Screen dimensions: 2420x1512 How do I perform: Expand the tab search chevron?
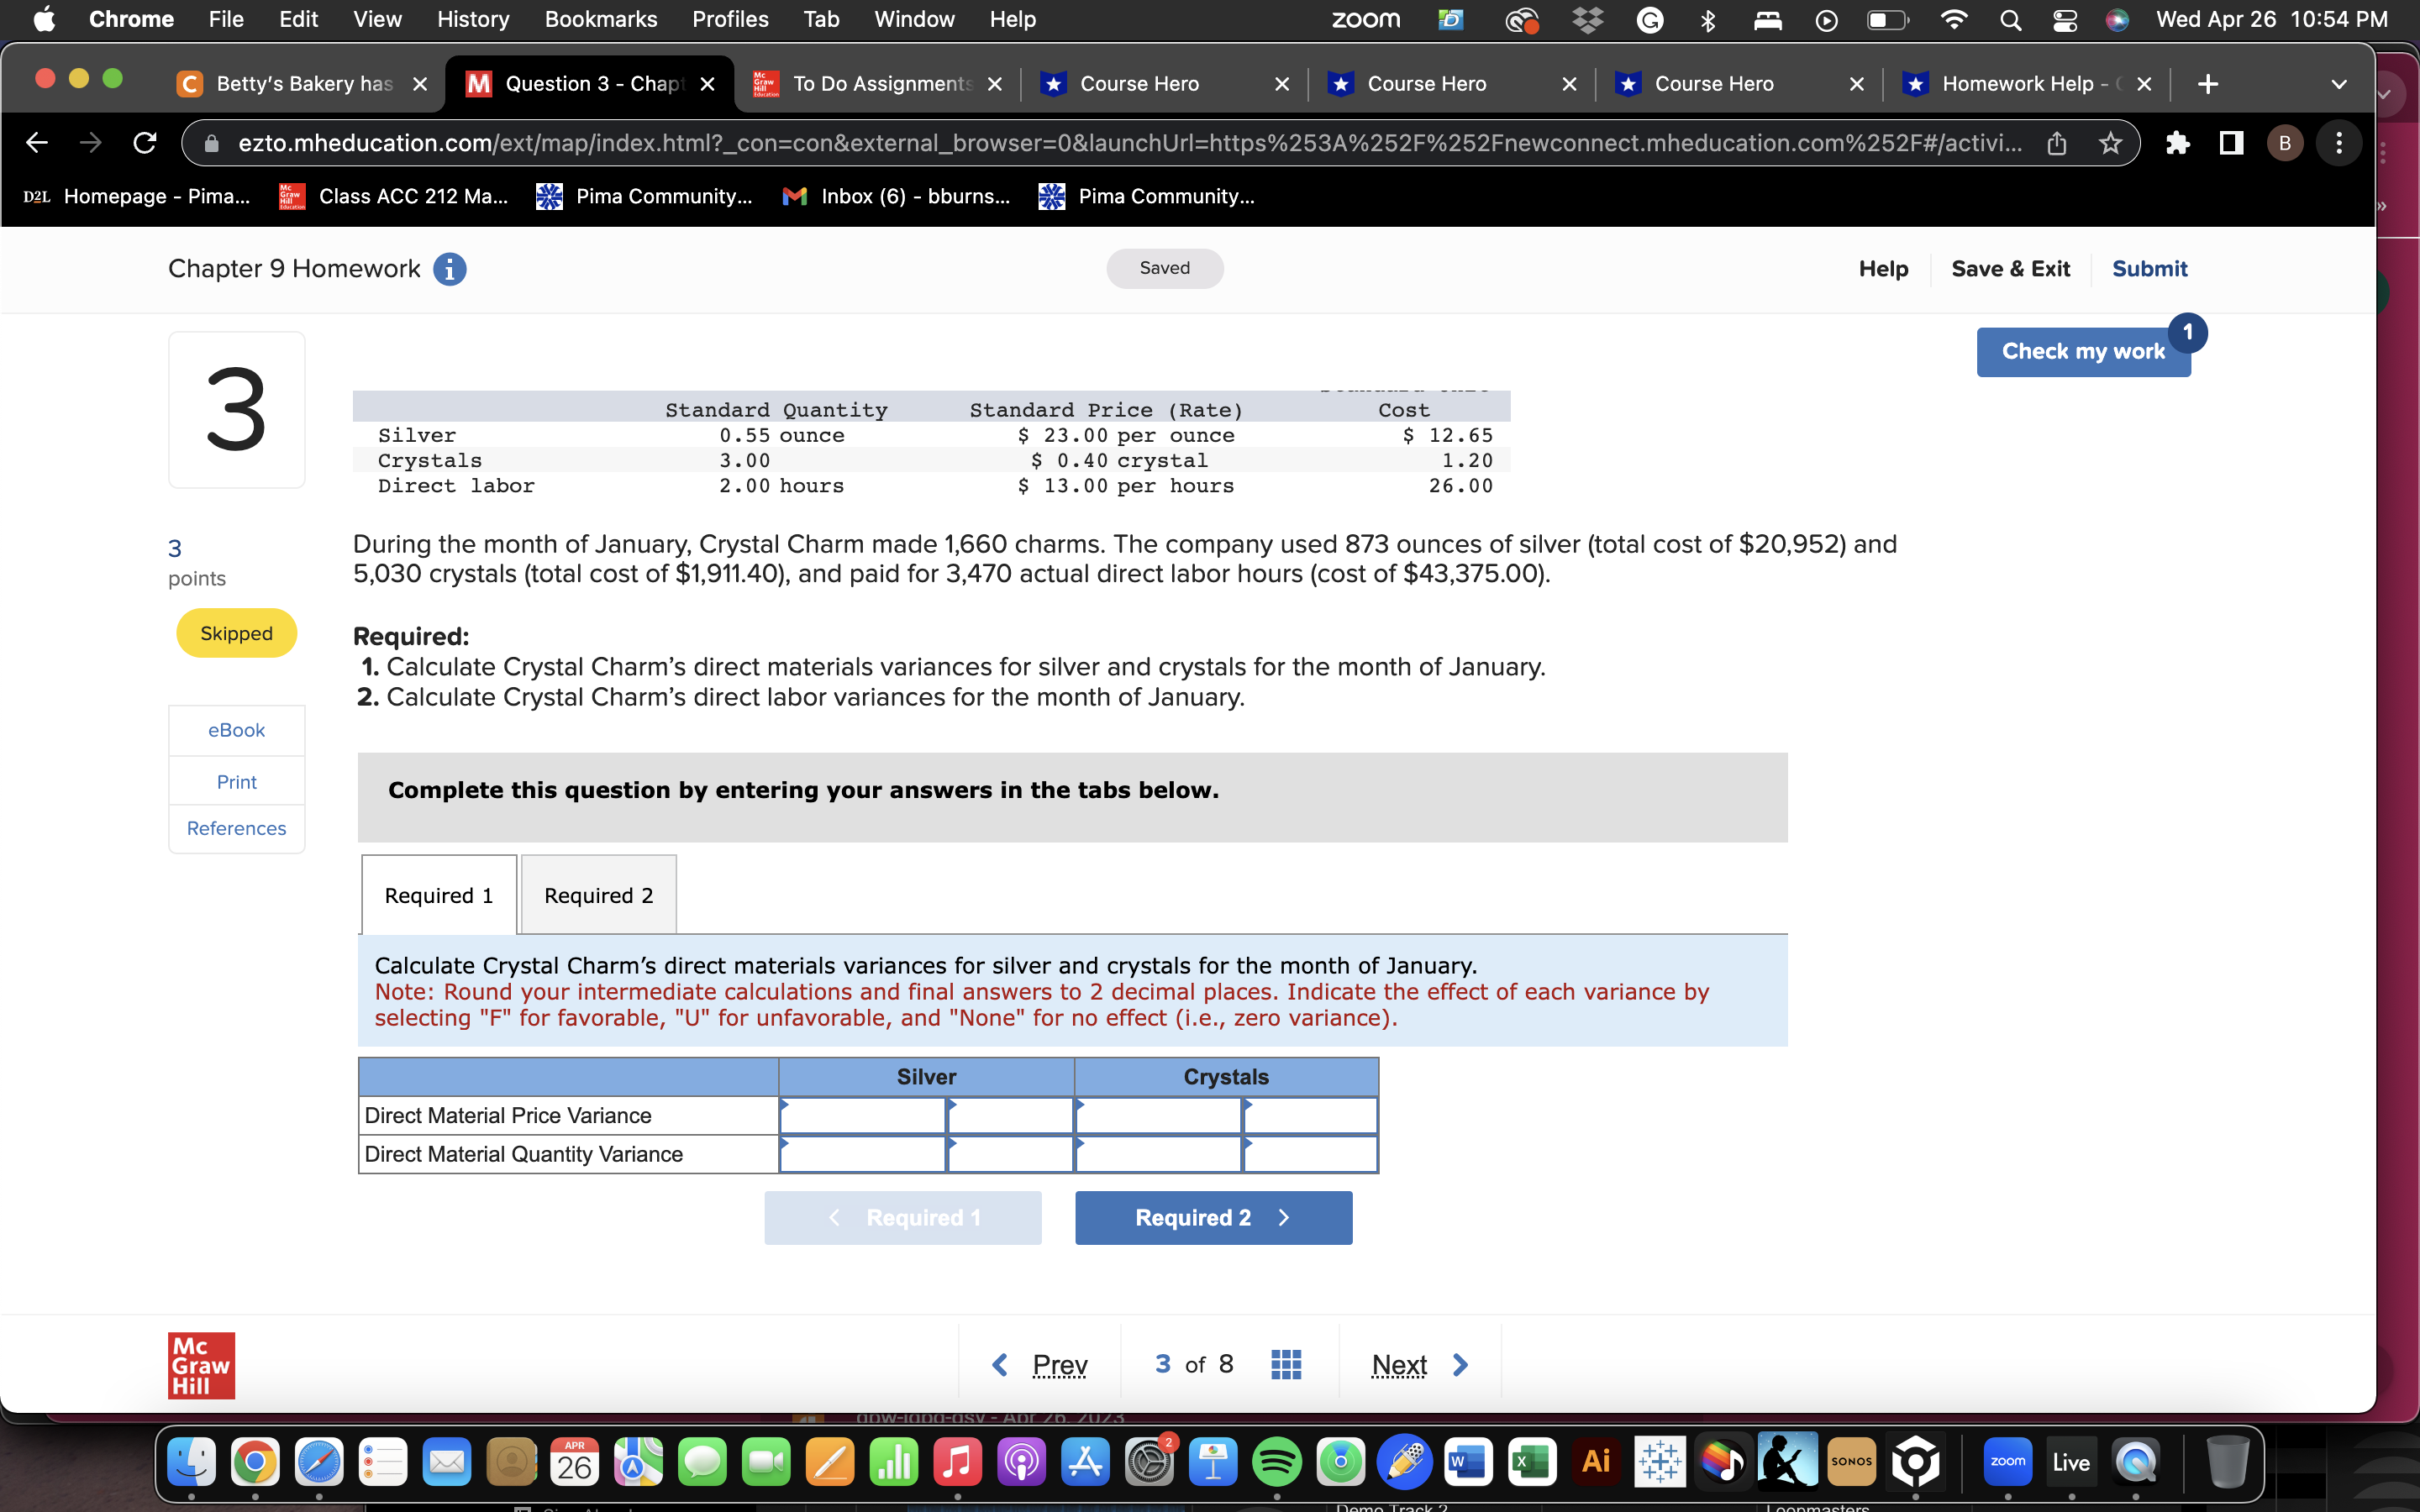[x=2338, y=84]
